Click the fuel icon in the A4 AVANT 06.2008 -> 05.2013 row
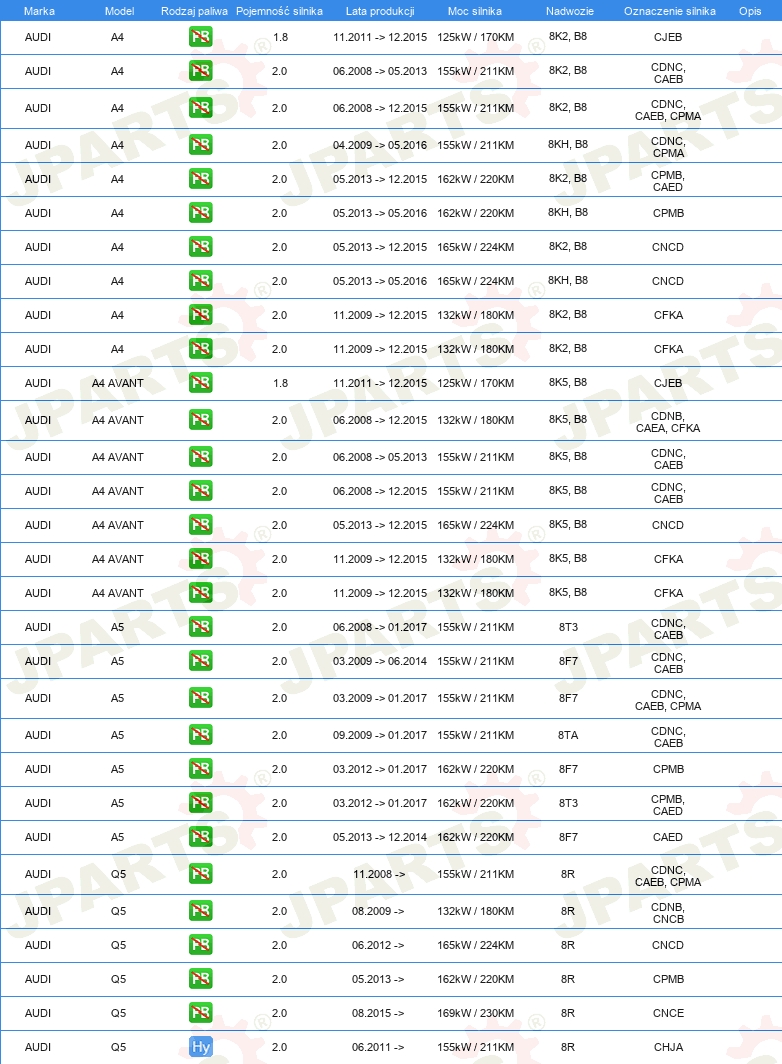The height and width of the screenshot is (1064, 782). click(x=200, y=457)
